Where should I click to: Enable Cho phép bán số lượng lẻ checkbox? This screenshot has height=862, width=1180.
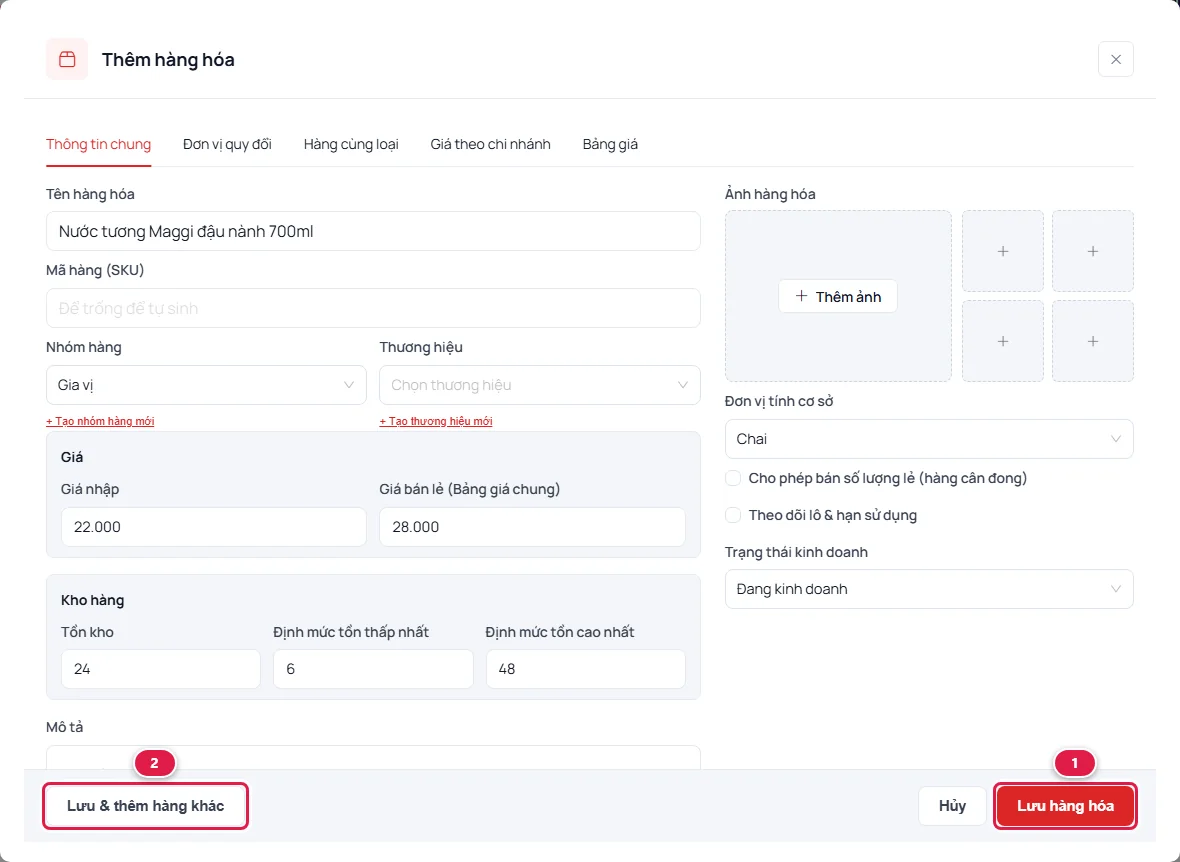tap(732, 478)
